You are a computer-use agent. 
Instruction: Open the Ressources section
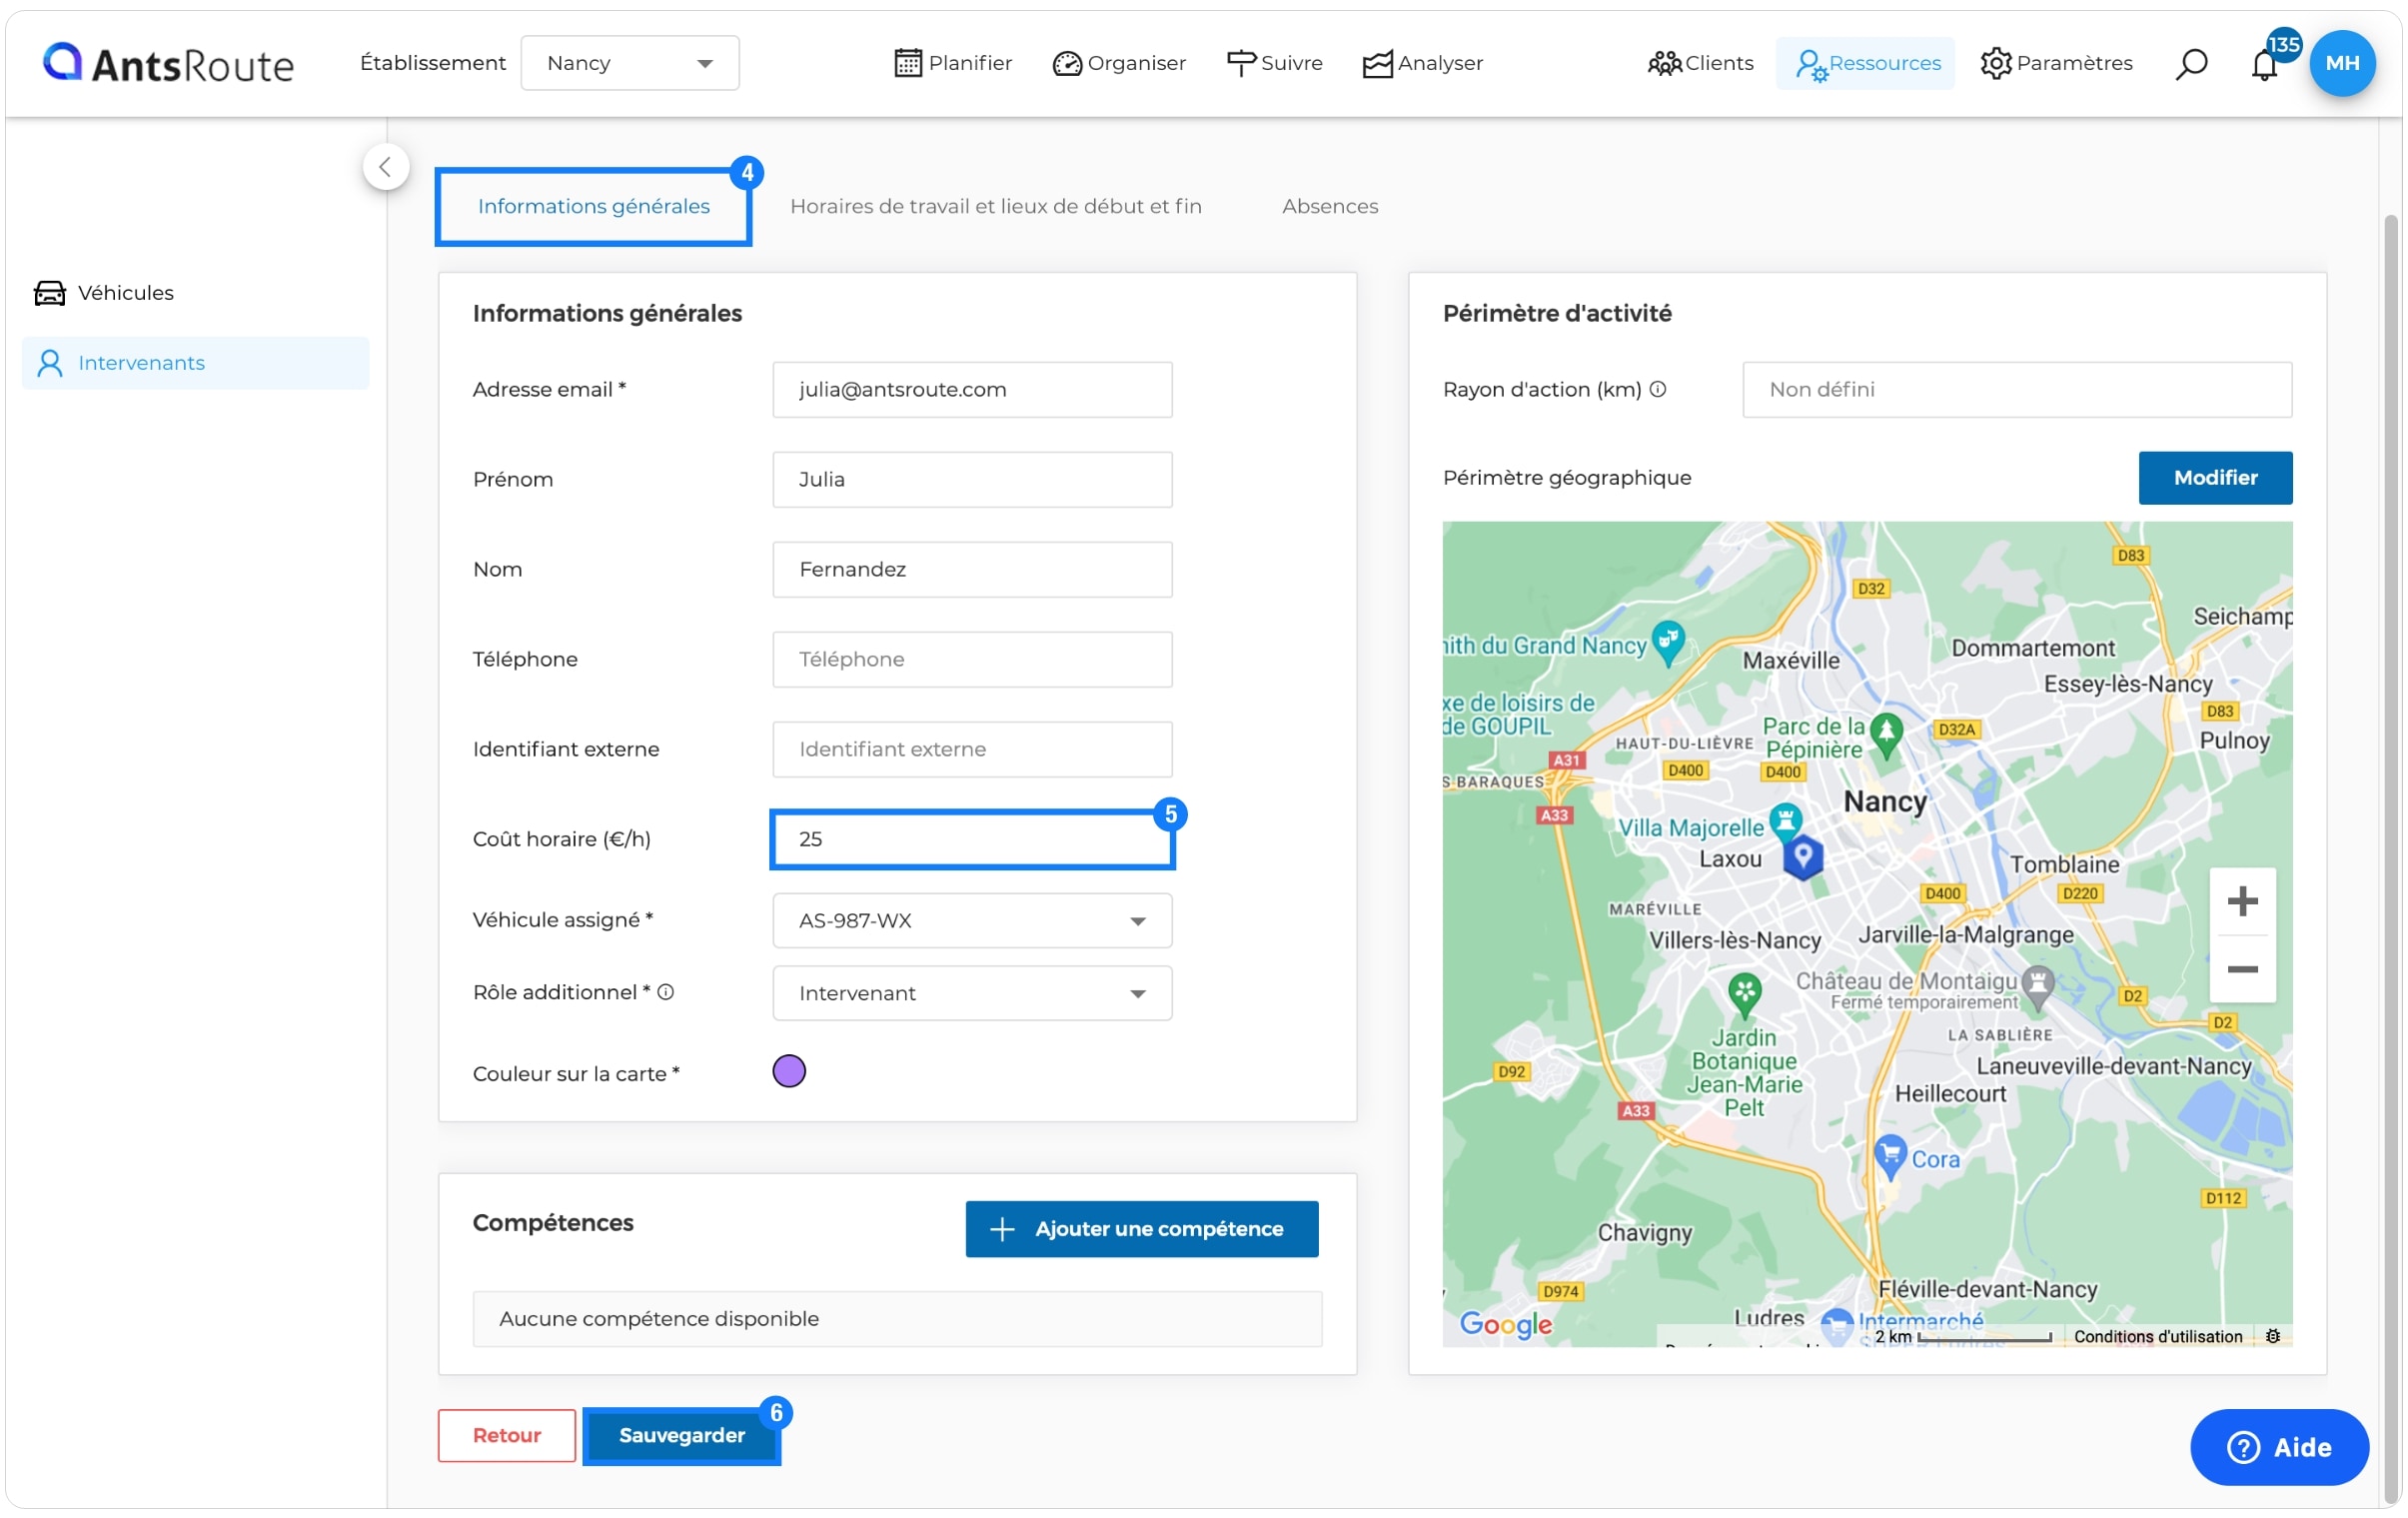[1866, 63]
